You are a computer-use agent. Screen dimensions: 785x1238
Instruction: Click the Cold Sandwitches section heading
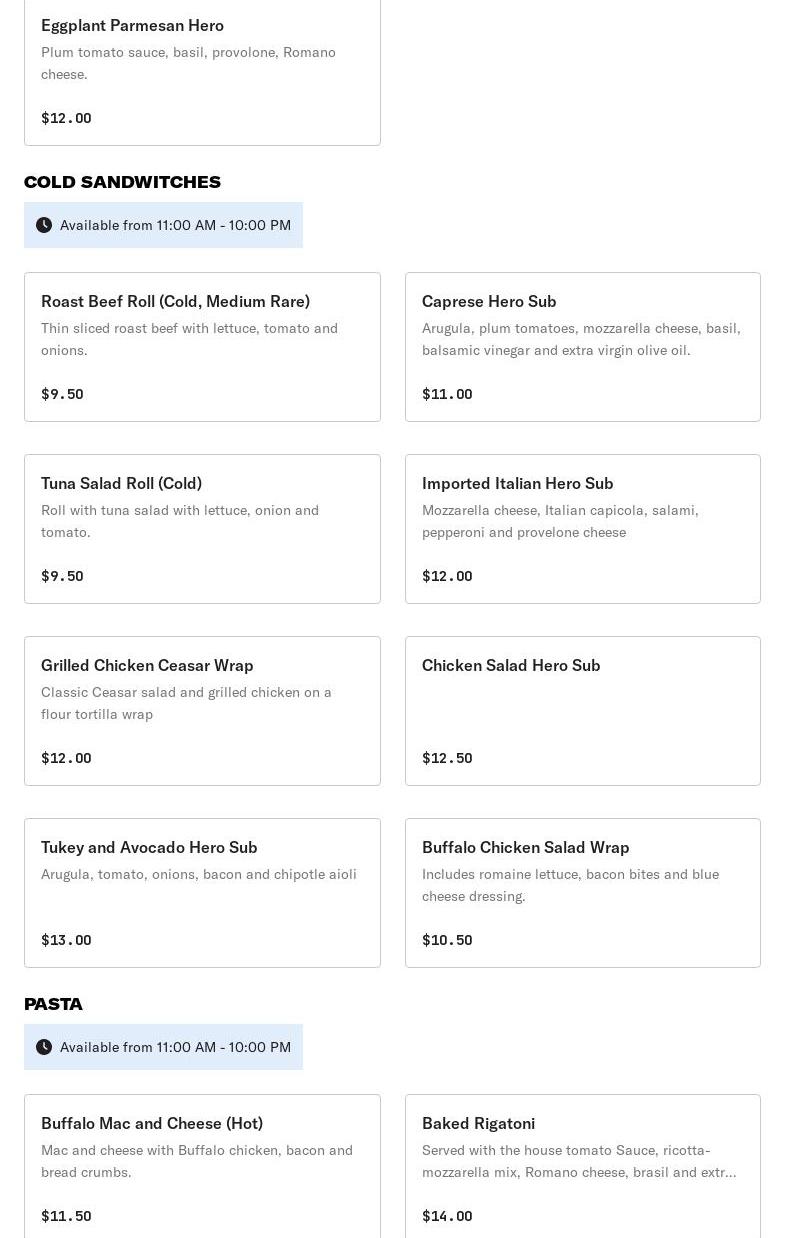pyautogui.click(x=122, y=182)
